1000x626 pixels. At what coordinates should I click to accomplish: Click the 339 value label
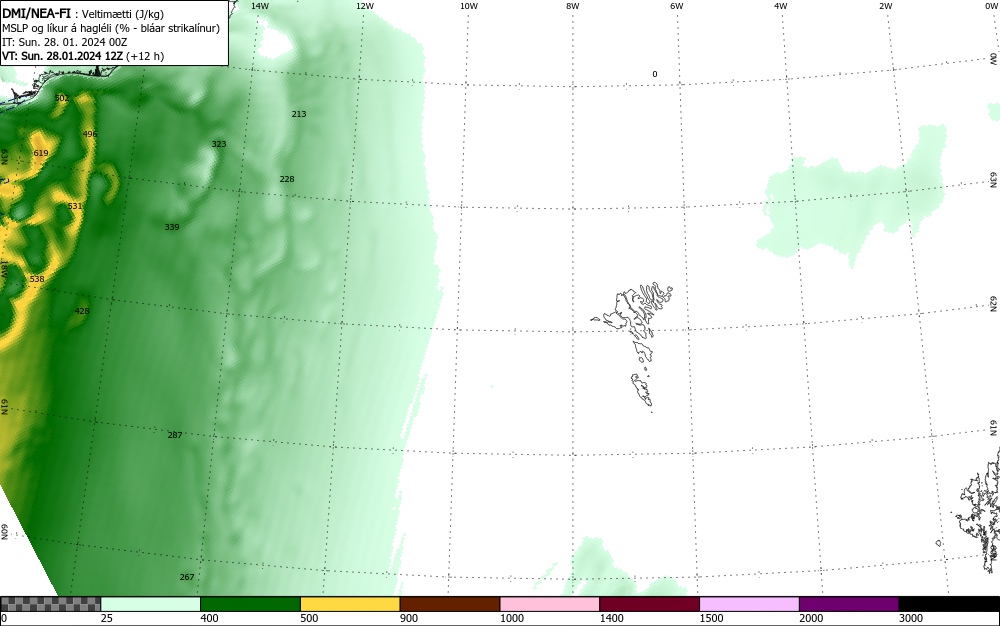coord(172,227)
